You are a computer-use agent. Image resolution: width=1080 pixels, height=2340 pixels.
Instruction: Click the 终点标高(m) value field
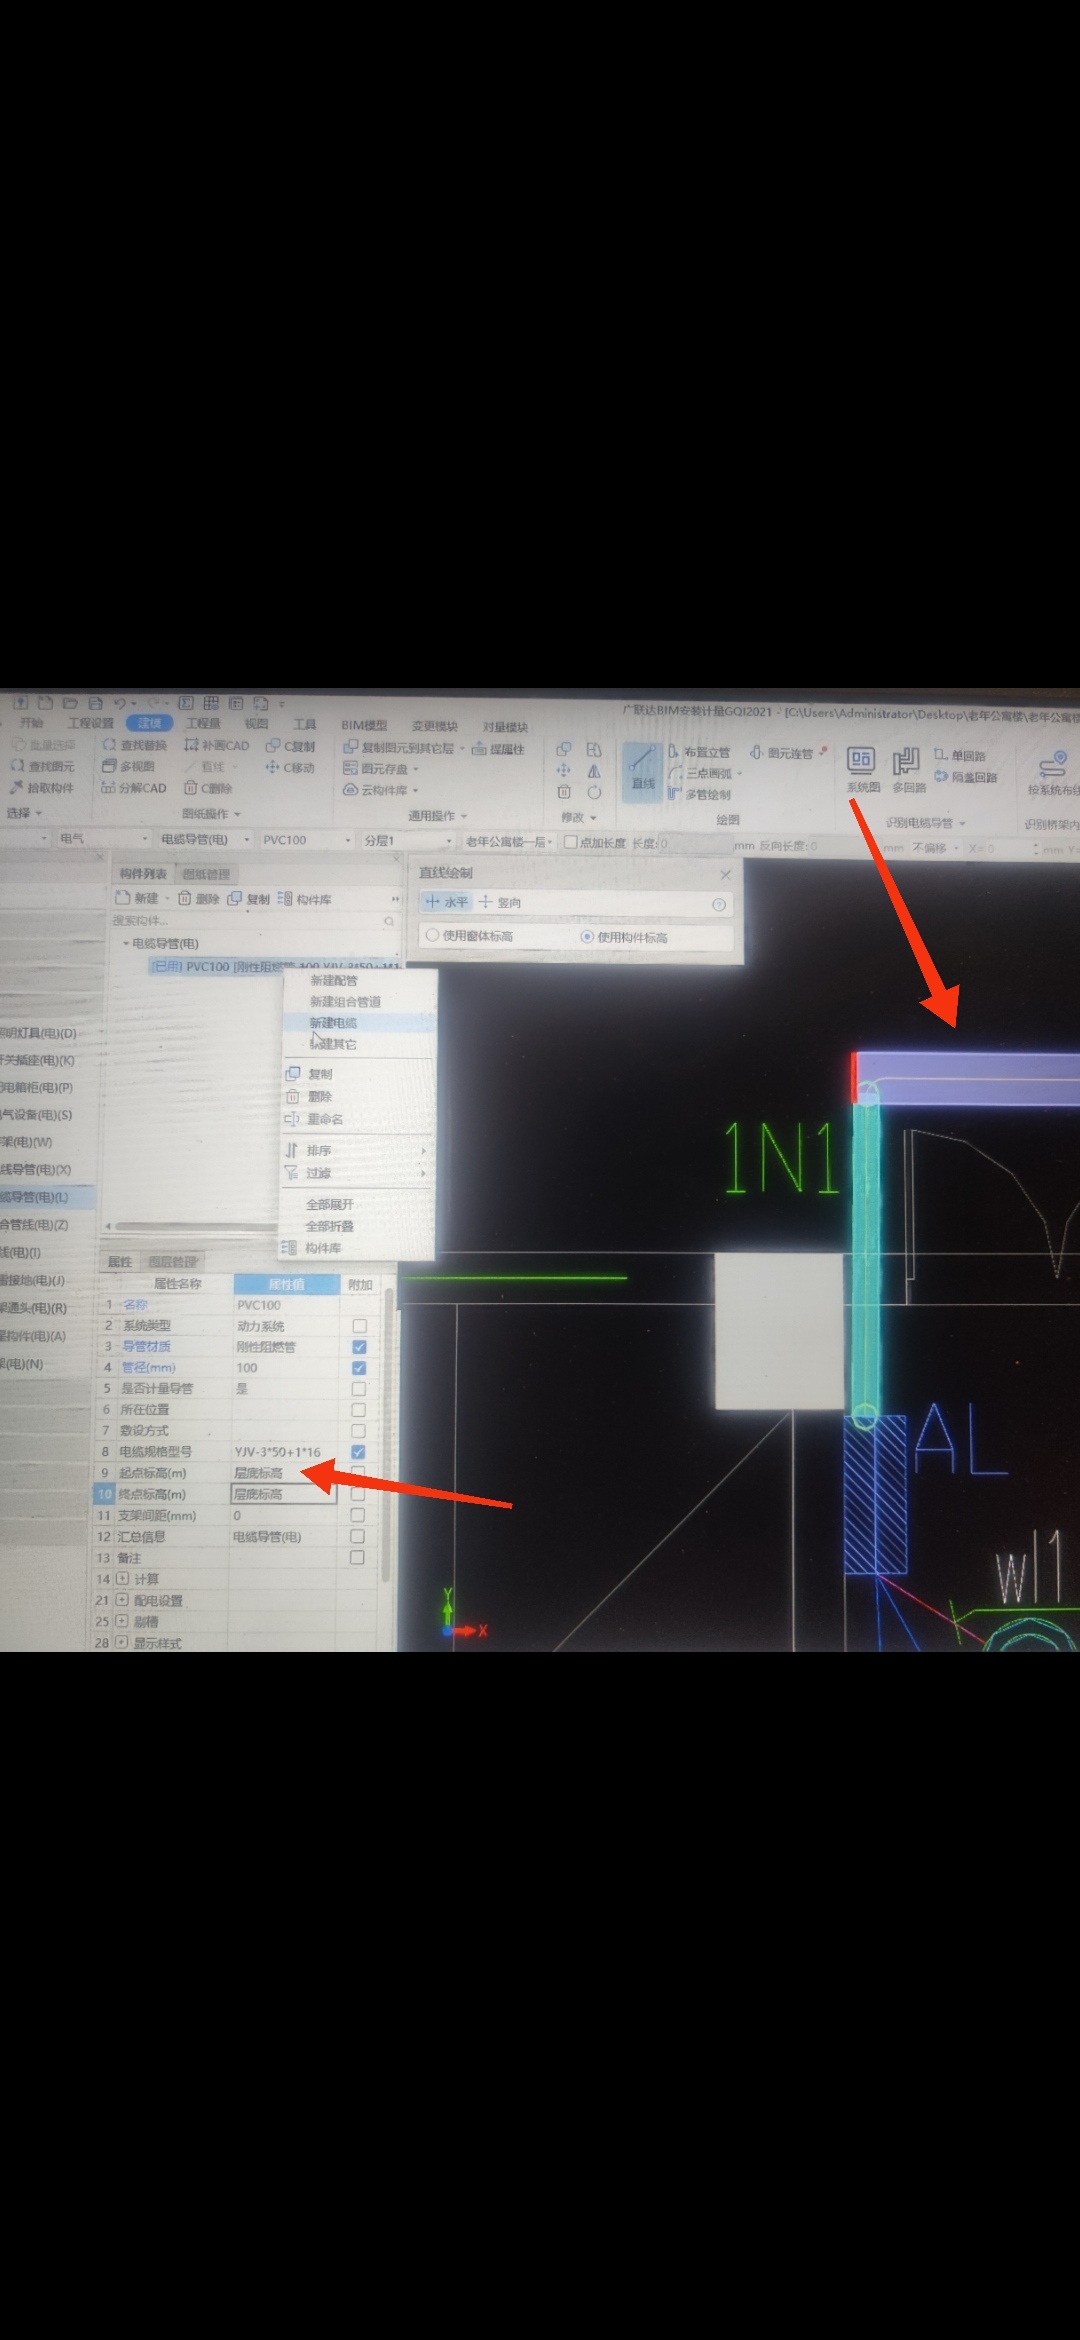point(283,1494)
